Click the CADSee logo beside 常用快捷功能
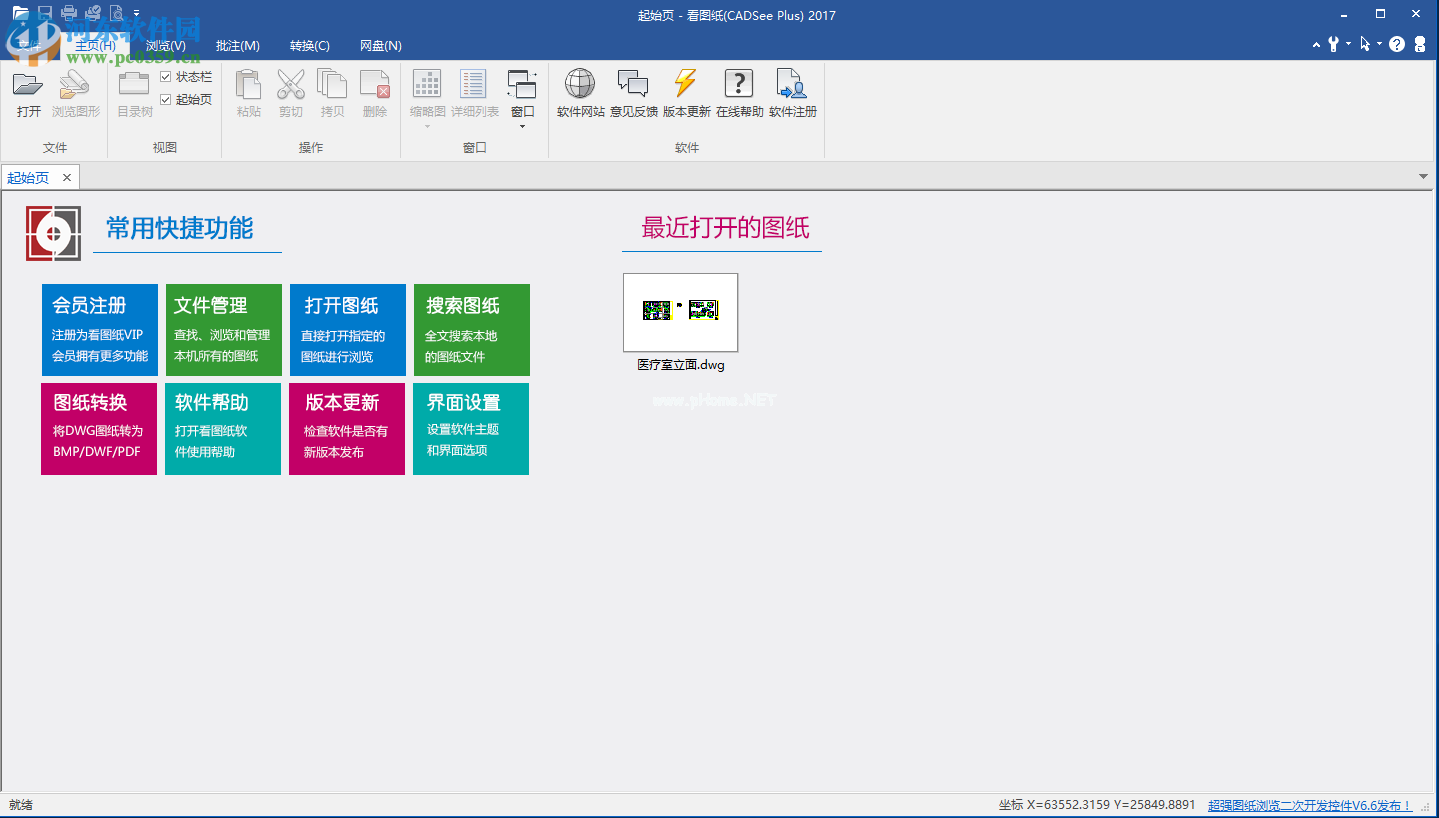The height and width of the screenshot is (818, 1439). tap(54, 234)
